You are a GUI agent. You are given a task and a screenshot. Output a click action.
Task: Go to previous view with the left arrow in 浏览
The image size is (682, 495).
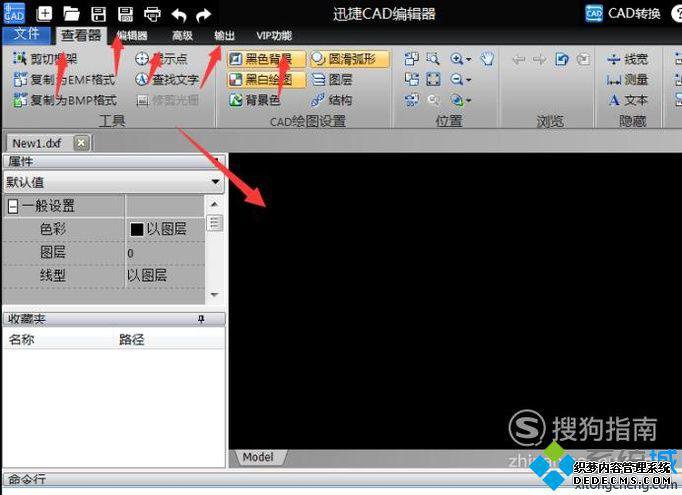(518, 59)
